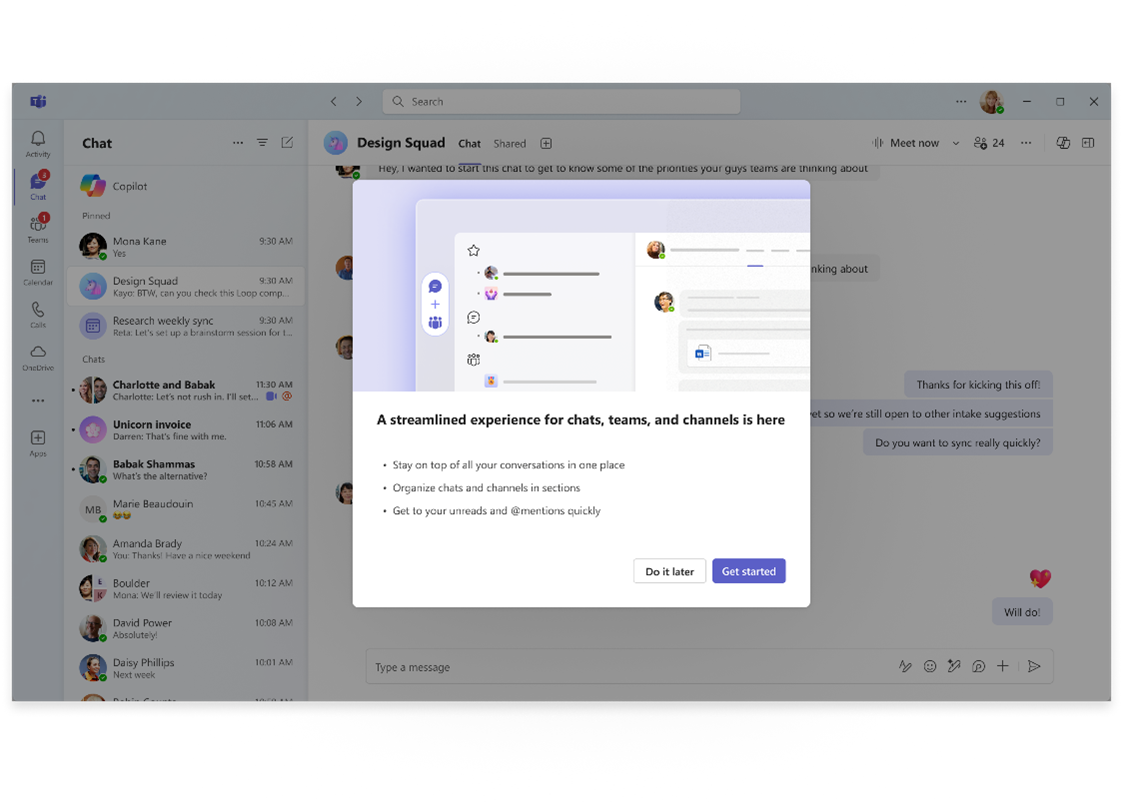Add a new tab with the plus button

click(x=546, y=143)
